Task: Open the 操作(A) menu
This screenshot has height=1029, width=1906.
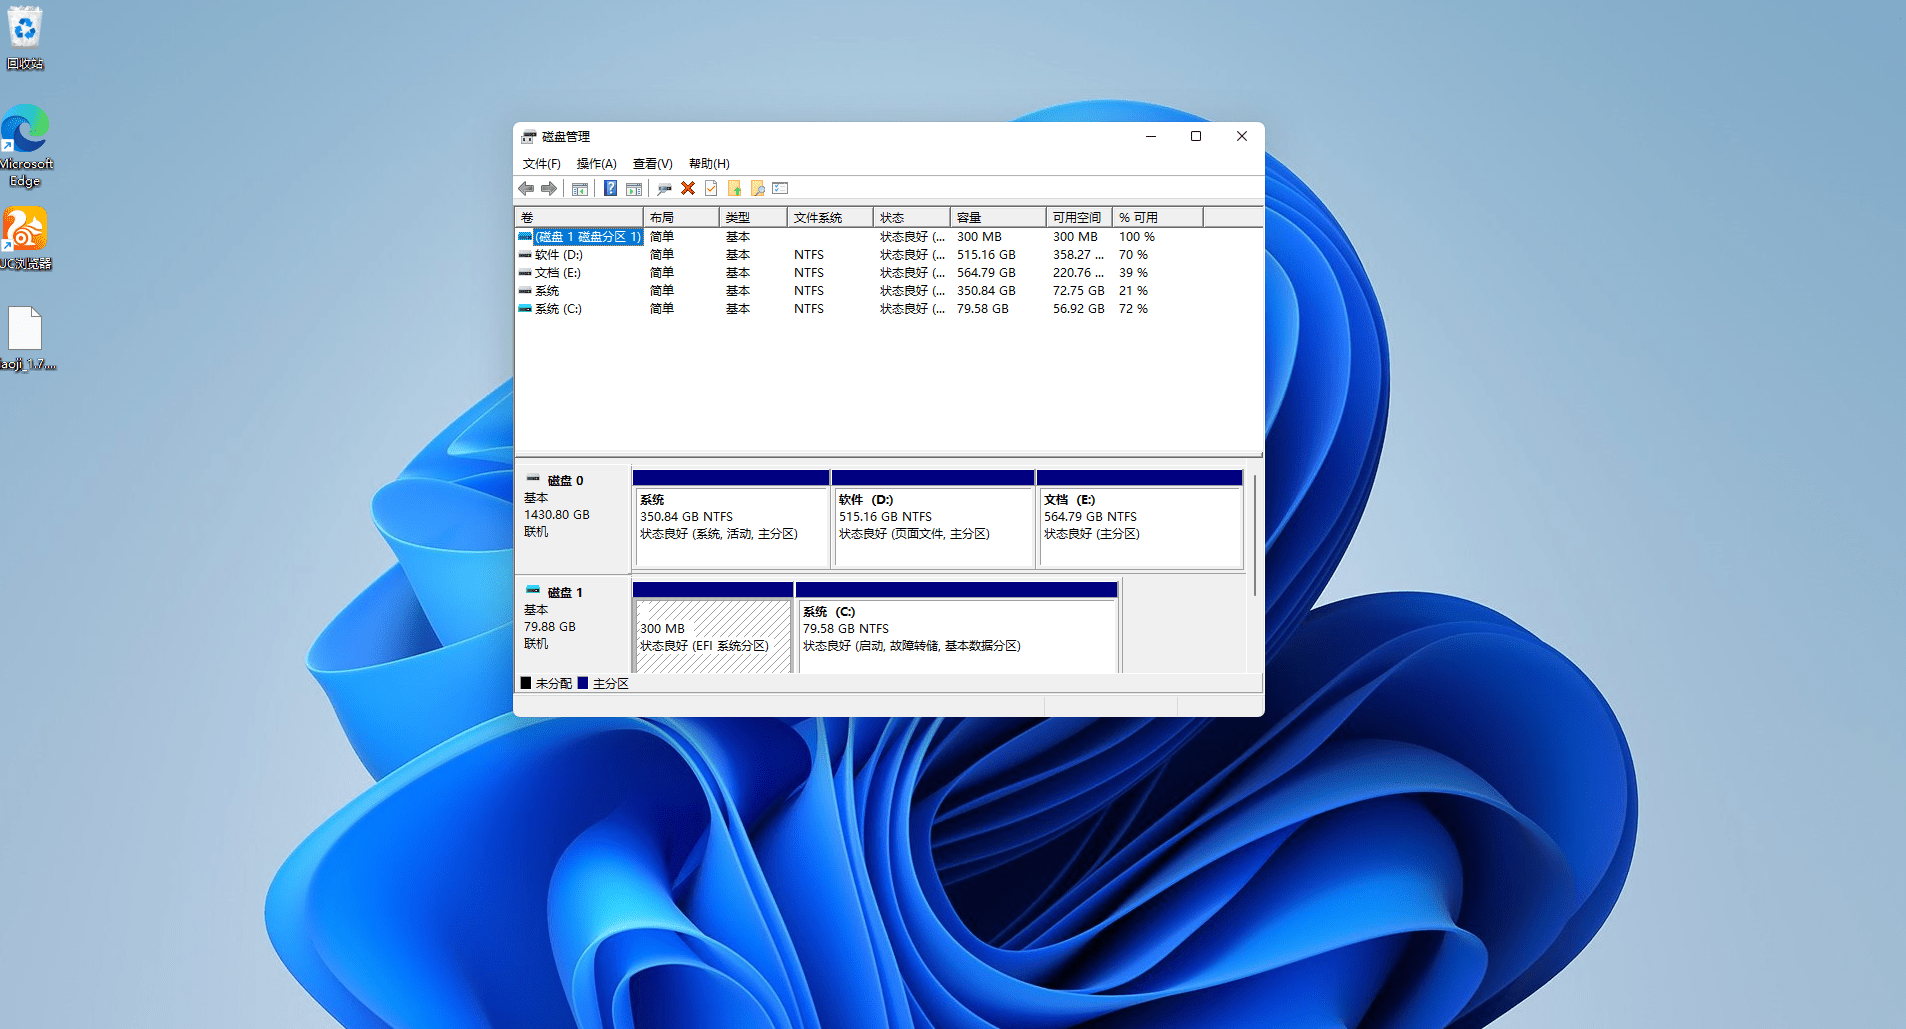Action: [x=596, y=163]
